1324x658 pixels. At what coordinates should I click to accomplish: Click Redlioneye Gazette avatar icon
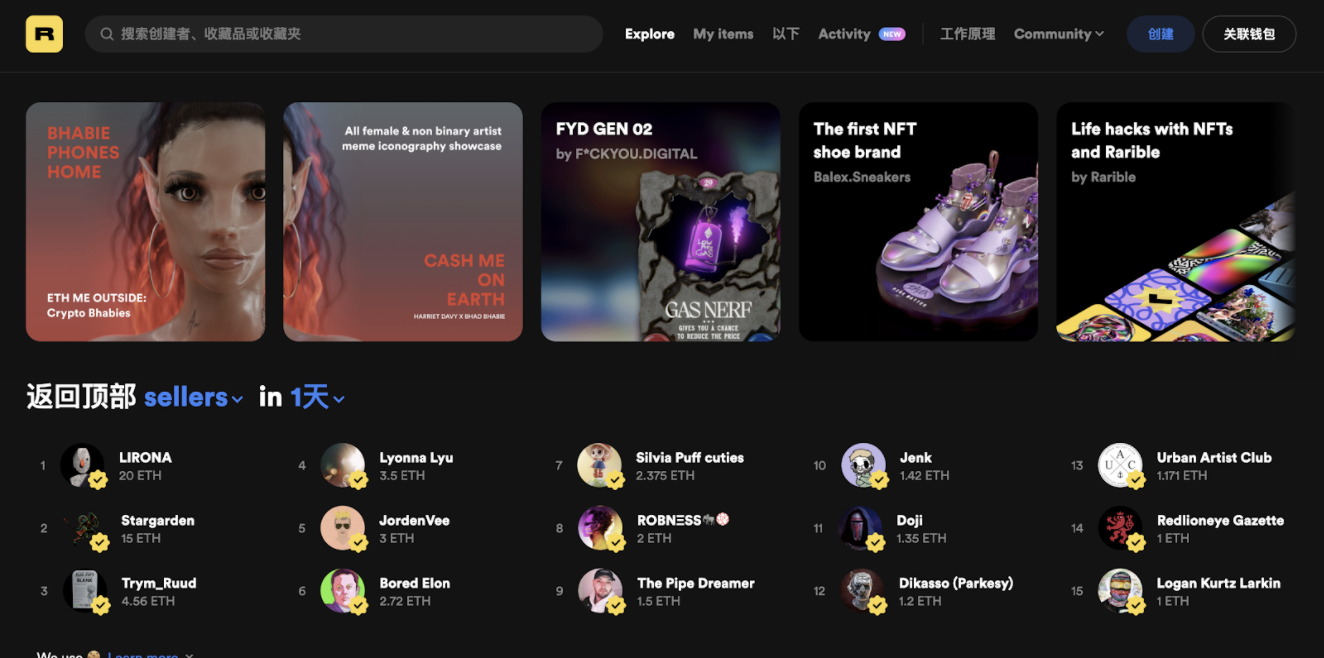[1119, 528]
